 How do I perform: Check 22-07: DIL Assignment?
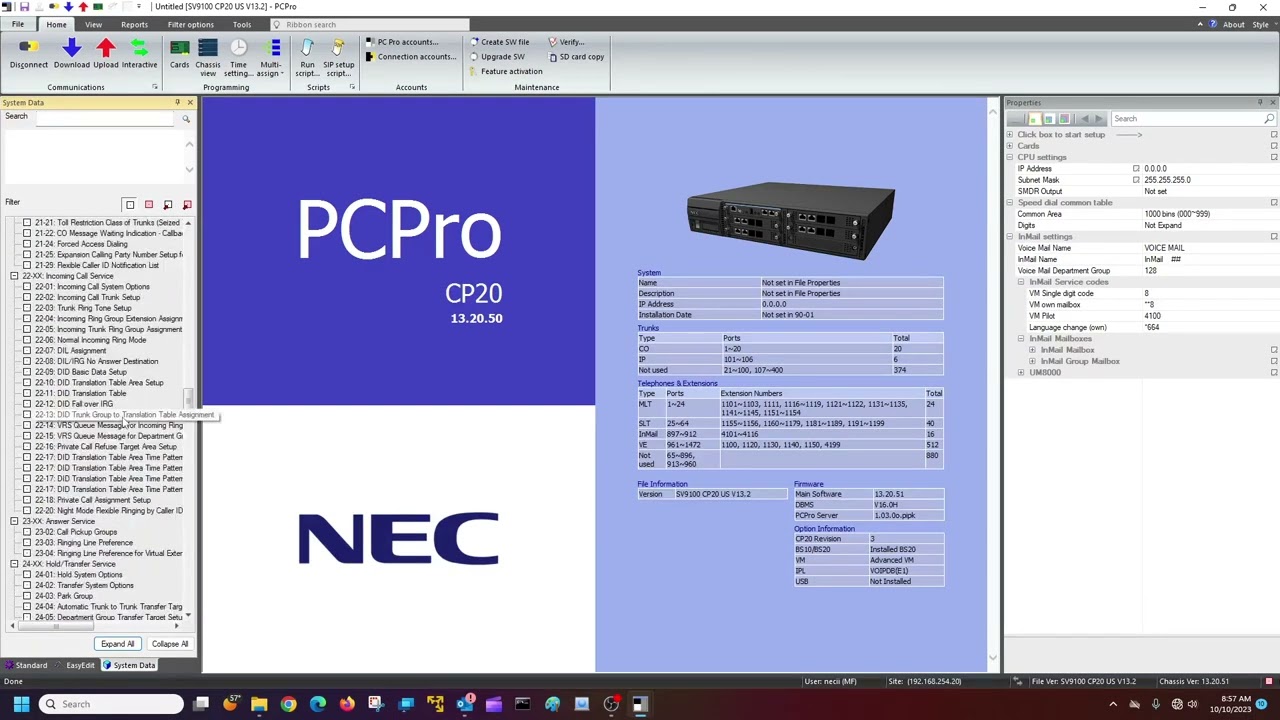pos(27,351)
